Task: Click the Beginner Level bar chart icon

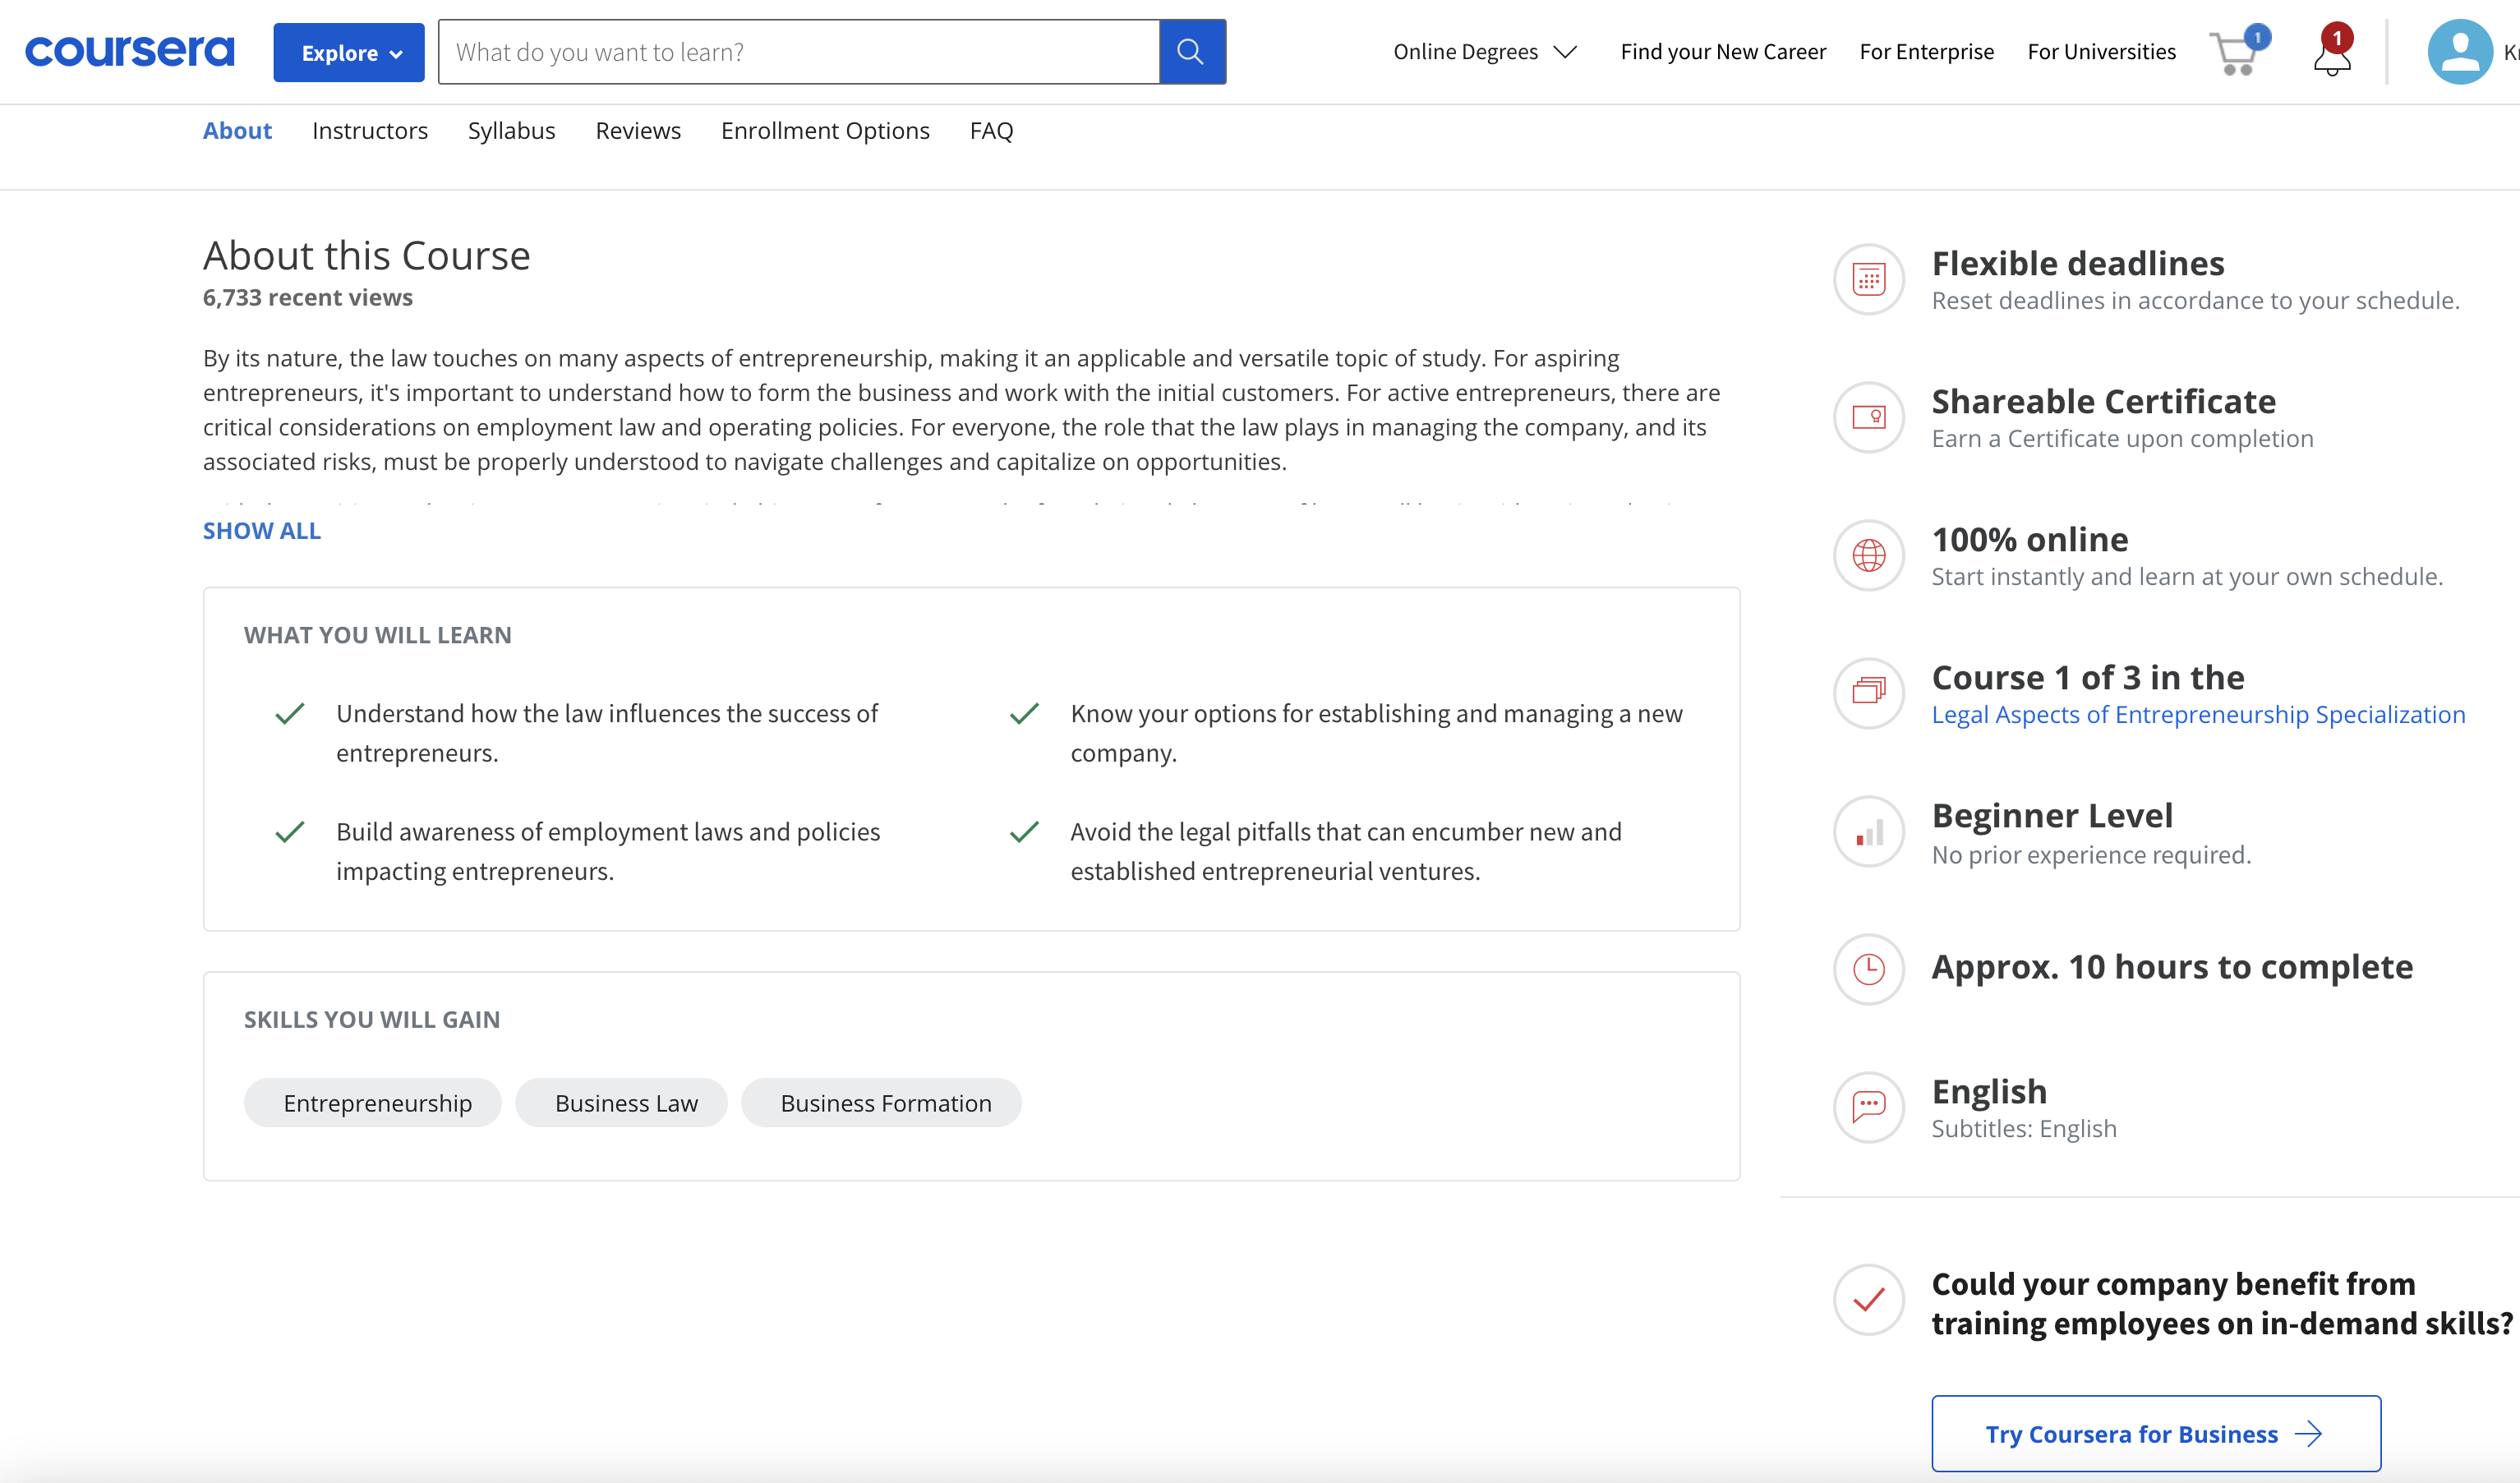Action: pyautogui.click(x=1868, y=832)
